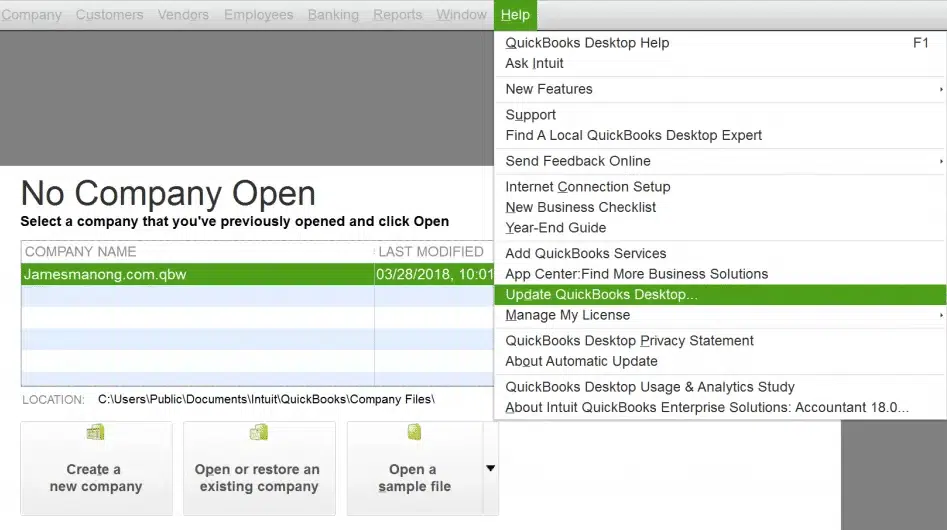Click the Create a new company icon
This screenshot has height=530, width=947.
click(x=96, y=432)
